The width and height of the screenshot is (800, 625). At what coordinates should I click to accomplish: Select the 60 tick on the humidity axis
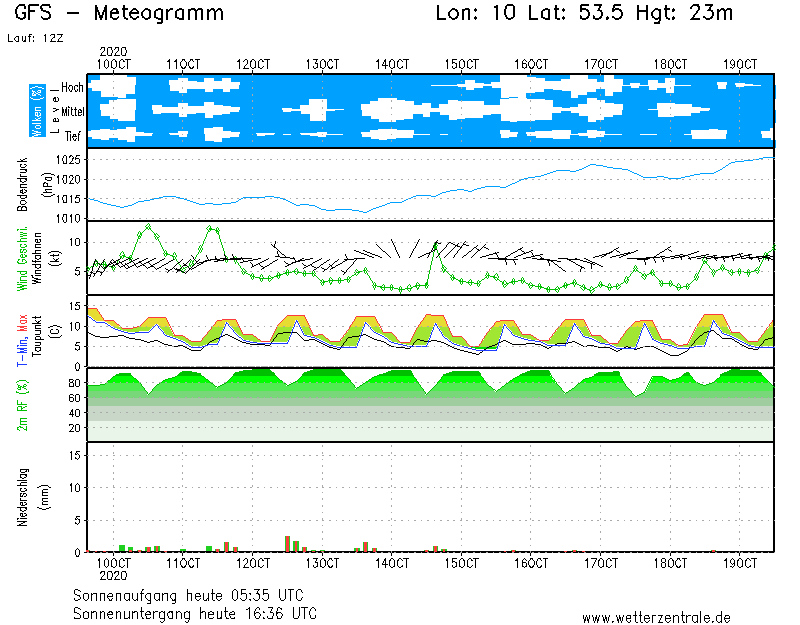pos(74,398)
